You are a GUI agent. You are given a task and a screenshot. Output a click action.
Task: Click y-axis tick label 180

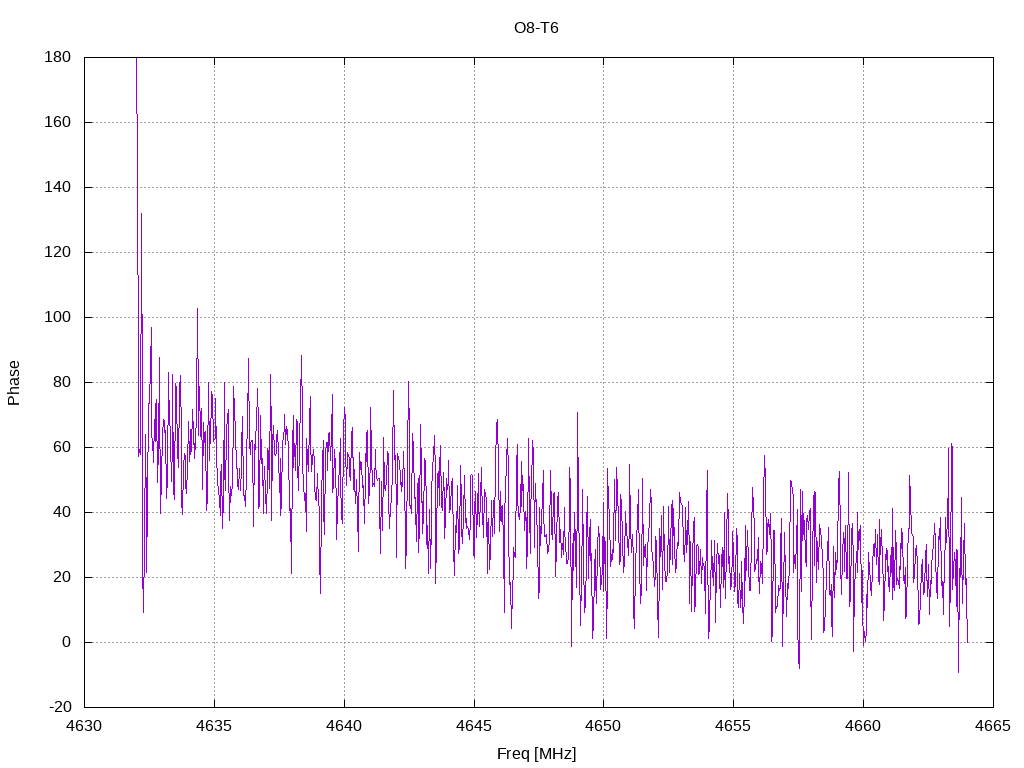pos(57,57)
